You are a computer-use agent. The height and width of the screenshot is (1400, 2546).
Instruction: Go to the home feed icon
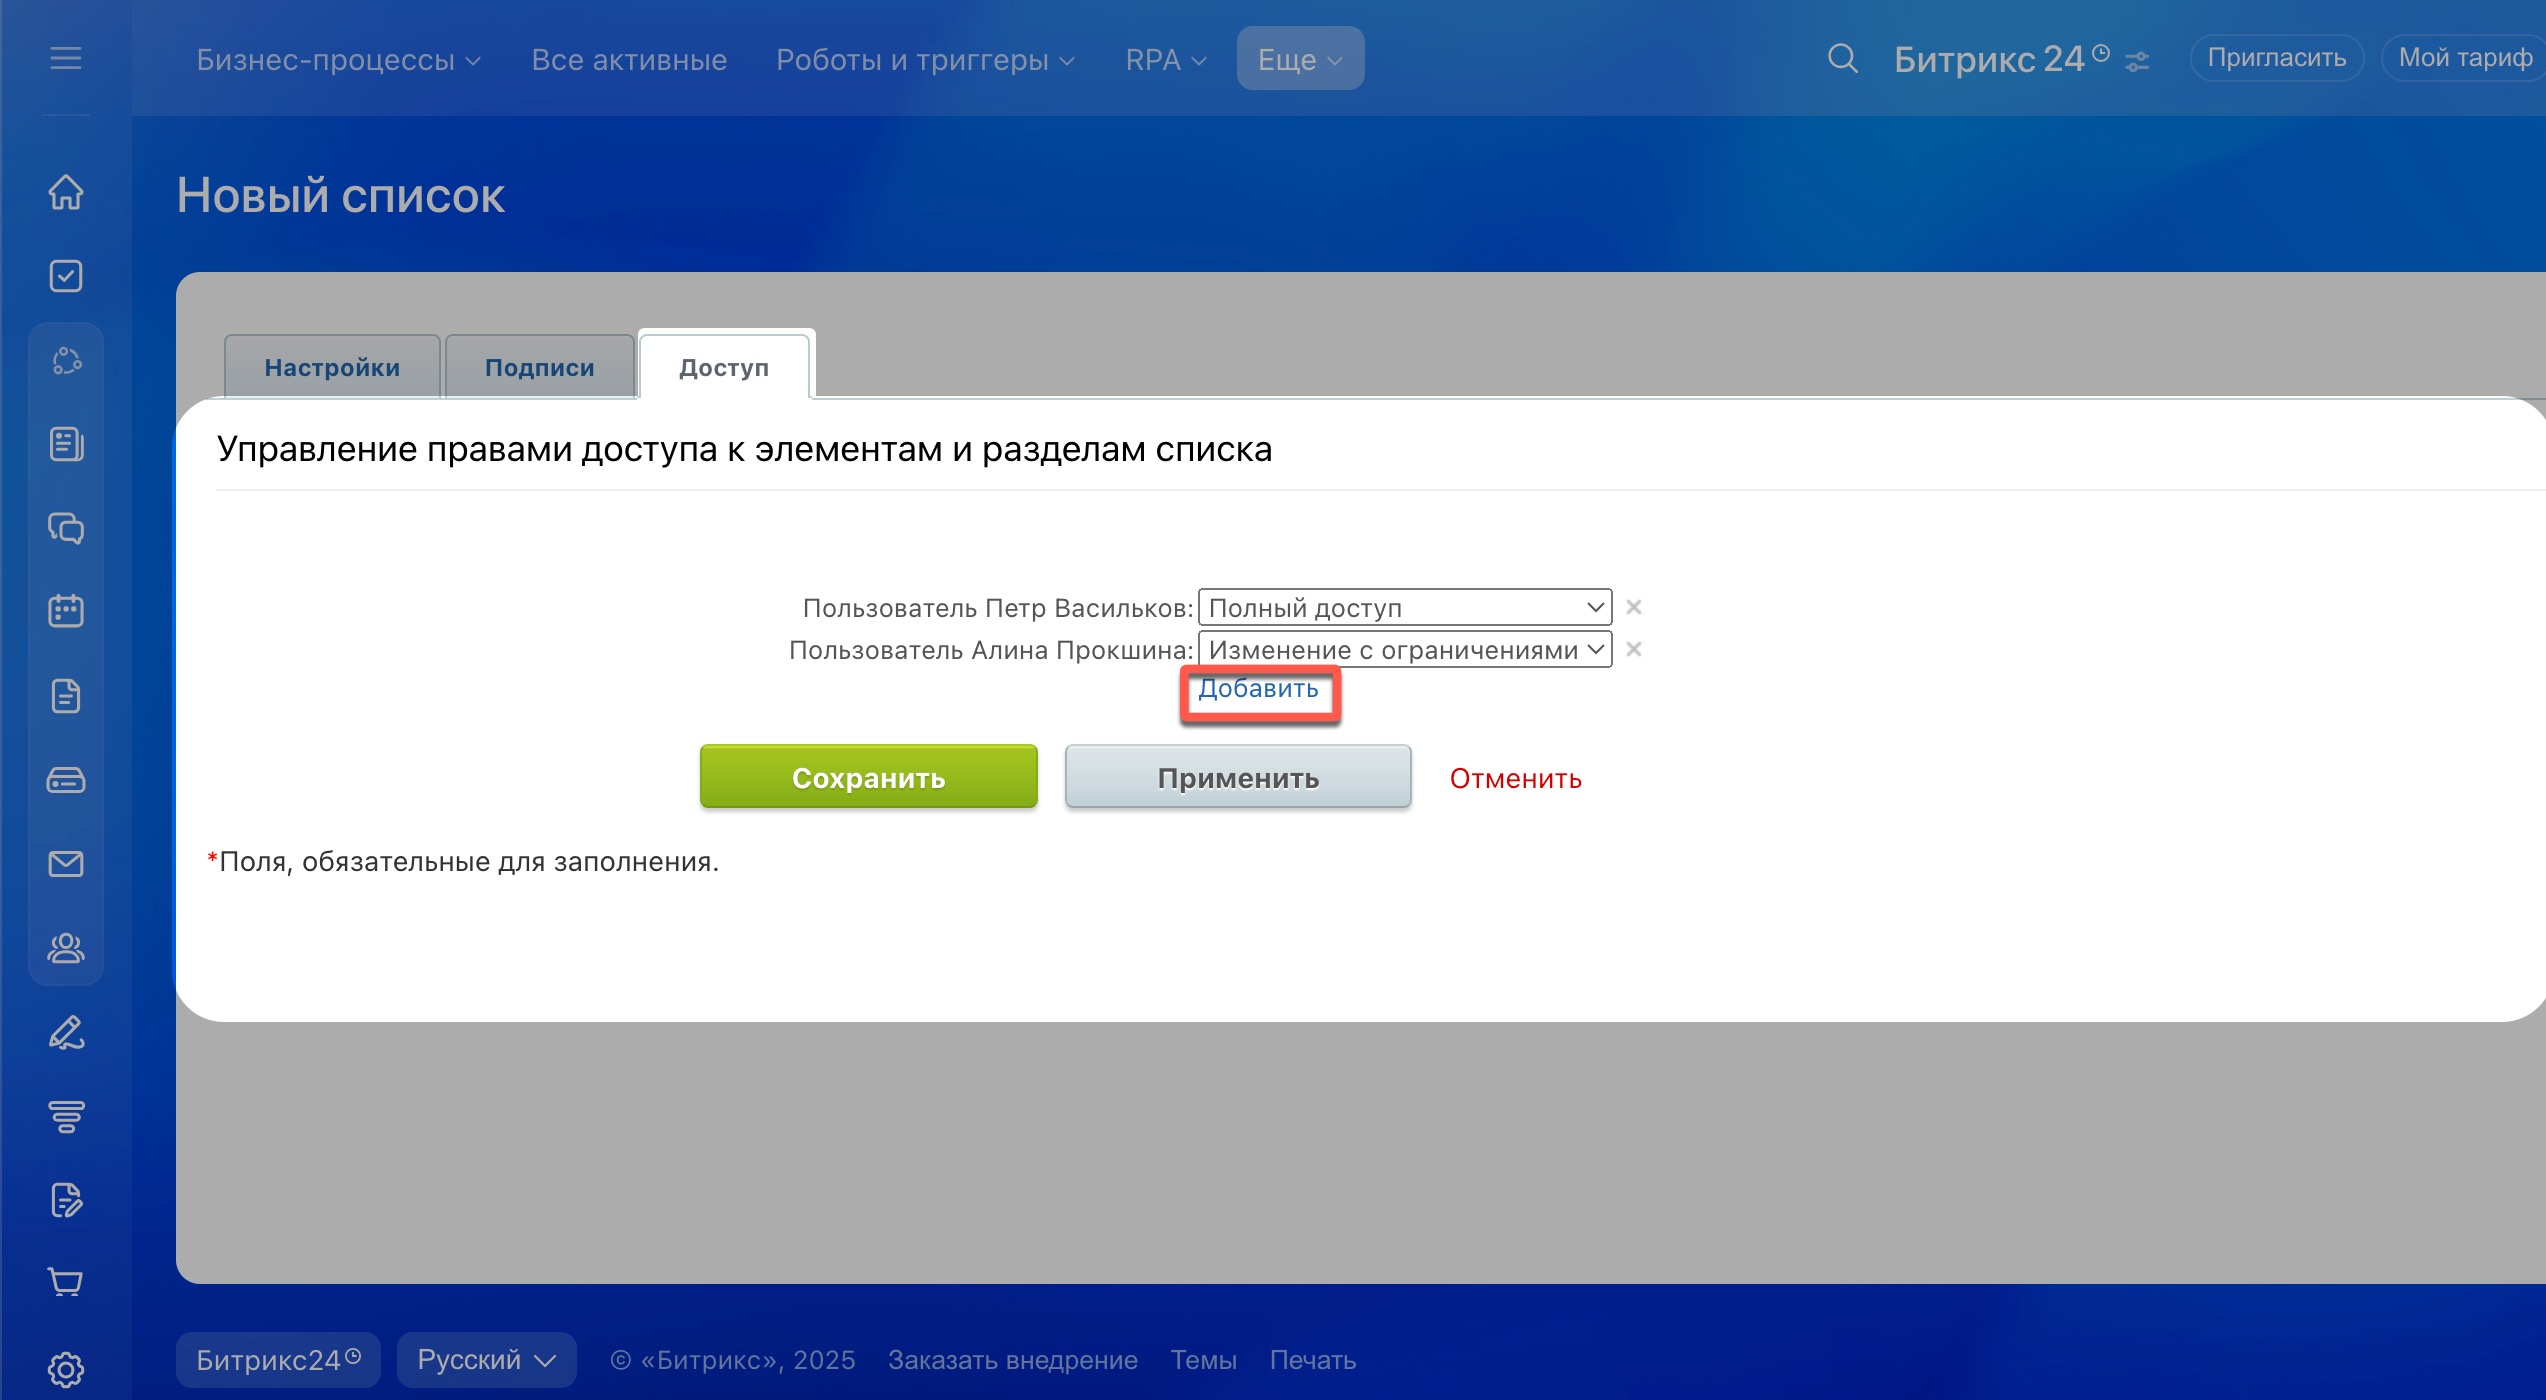66,192
